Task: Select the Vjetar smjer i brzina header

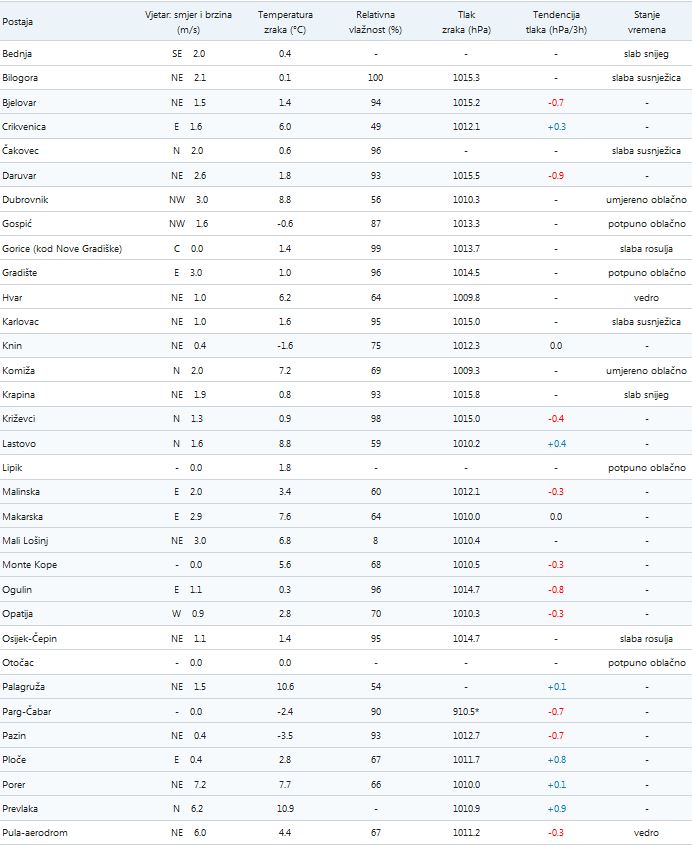Action: point(189,22)
